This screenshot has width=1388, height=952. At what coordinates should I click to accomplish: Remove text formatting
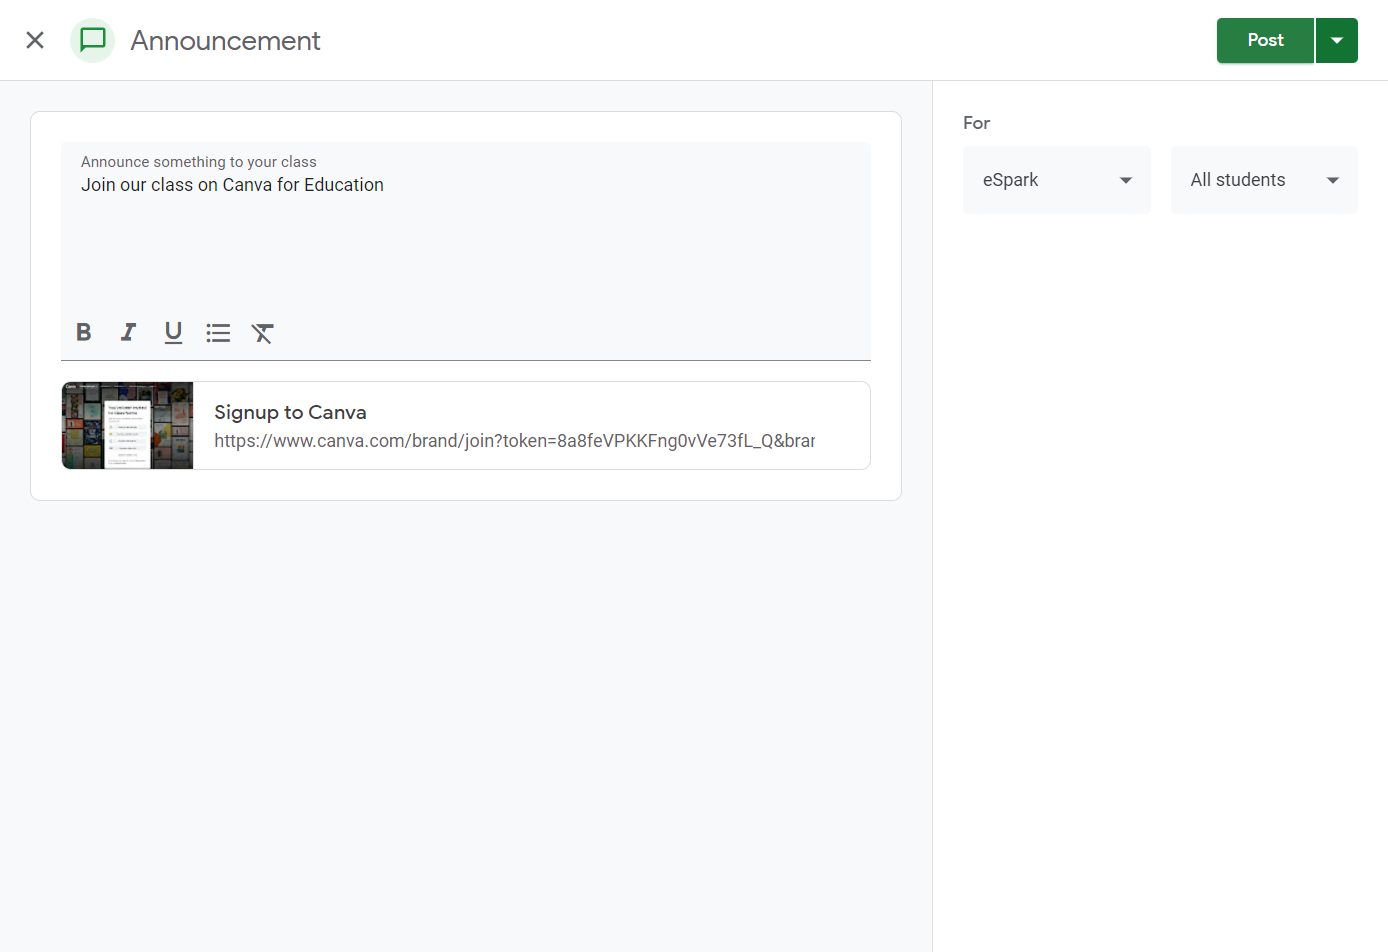point(263,332)
